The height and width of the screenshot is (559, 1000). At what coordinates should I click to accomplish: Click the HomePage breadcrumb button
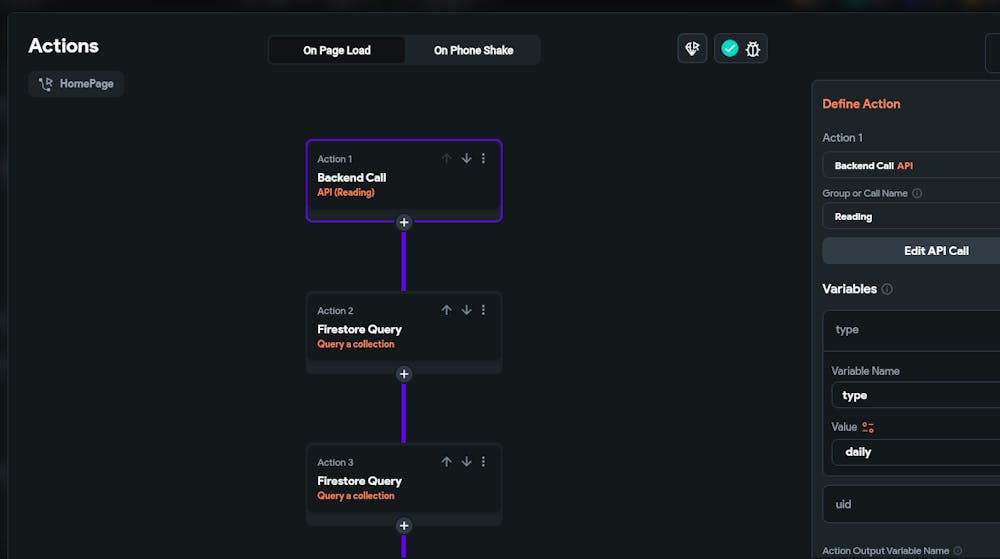click(x=76, y=84)
